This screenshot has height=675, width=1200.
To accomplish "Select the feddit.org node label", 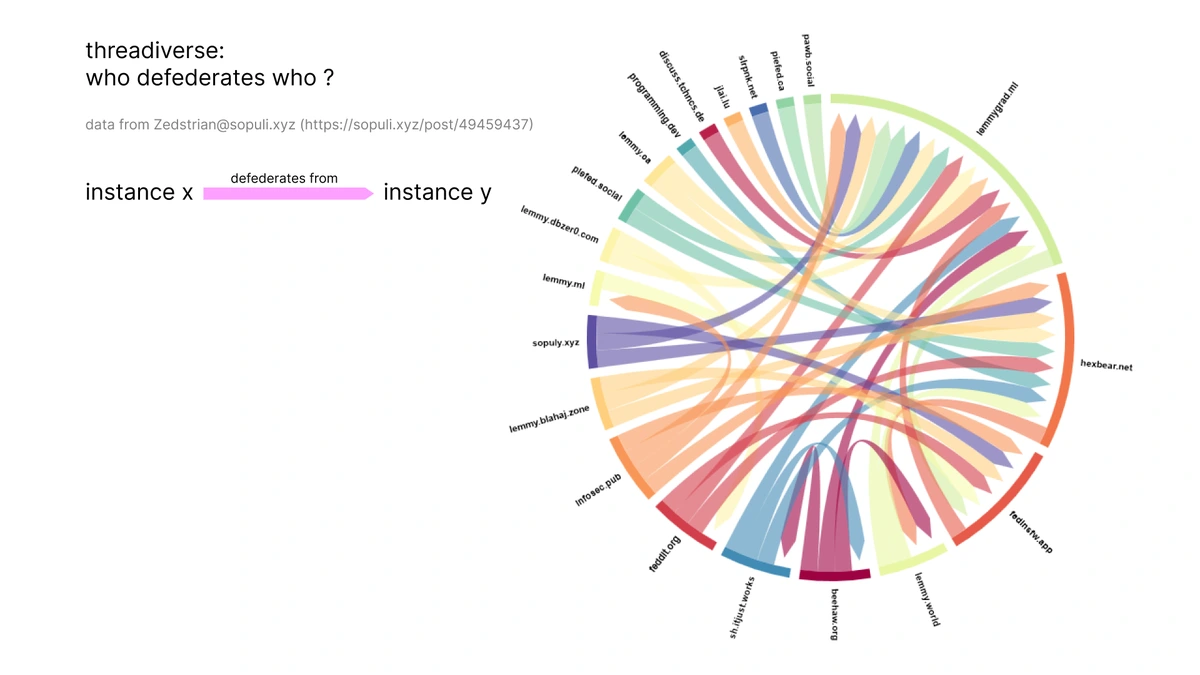I will (666, 554).
